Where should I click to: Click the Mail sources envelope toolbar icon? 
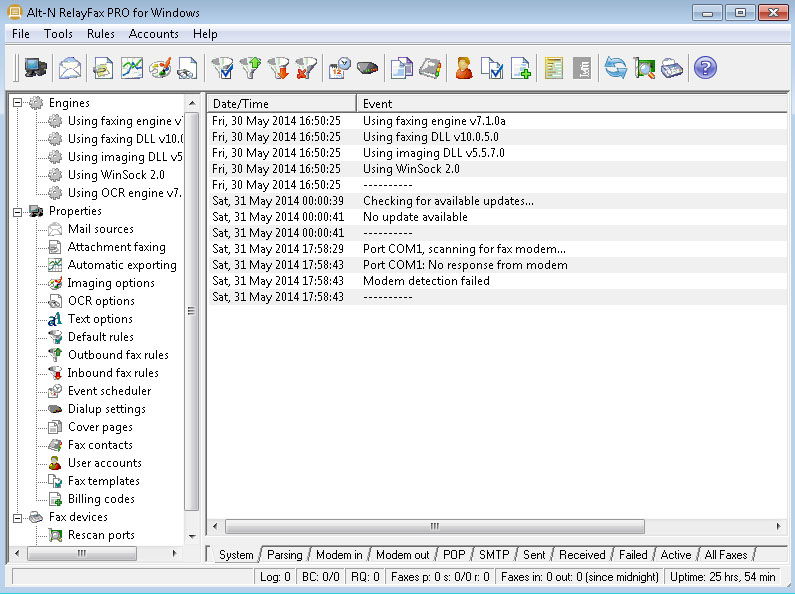(x=70, y=68)
